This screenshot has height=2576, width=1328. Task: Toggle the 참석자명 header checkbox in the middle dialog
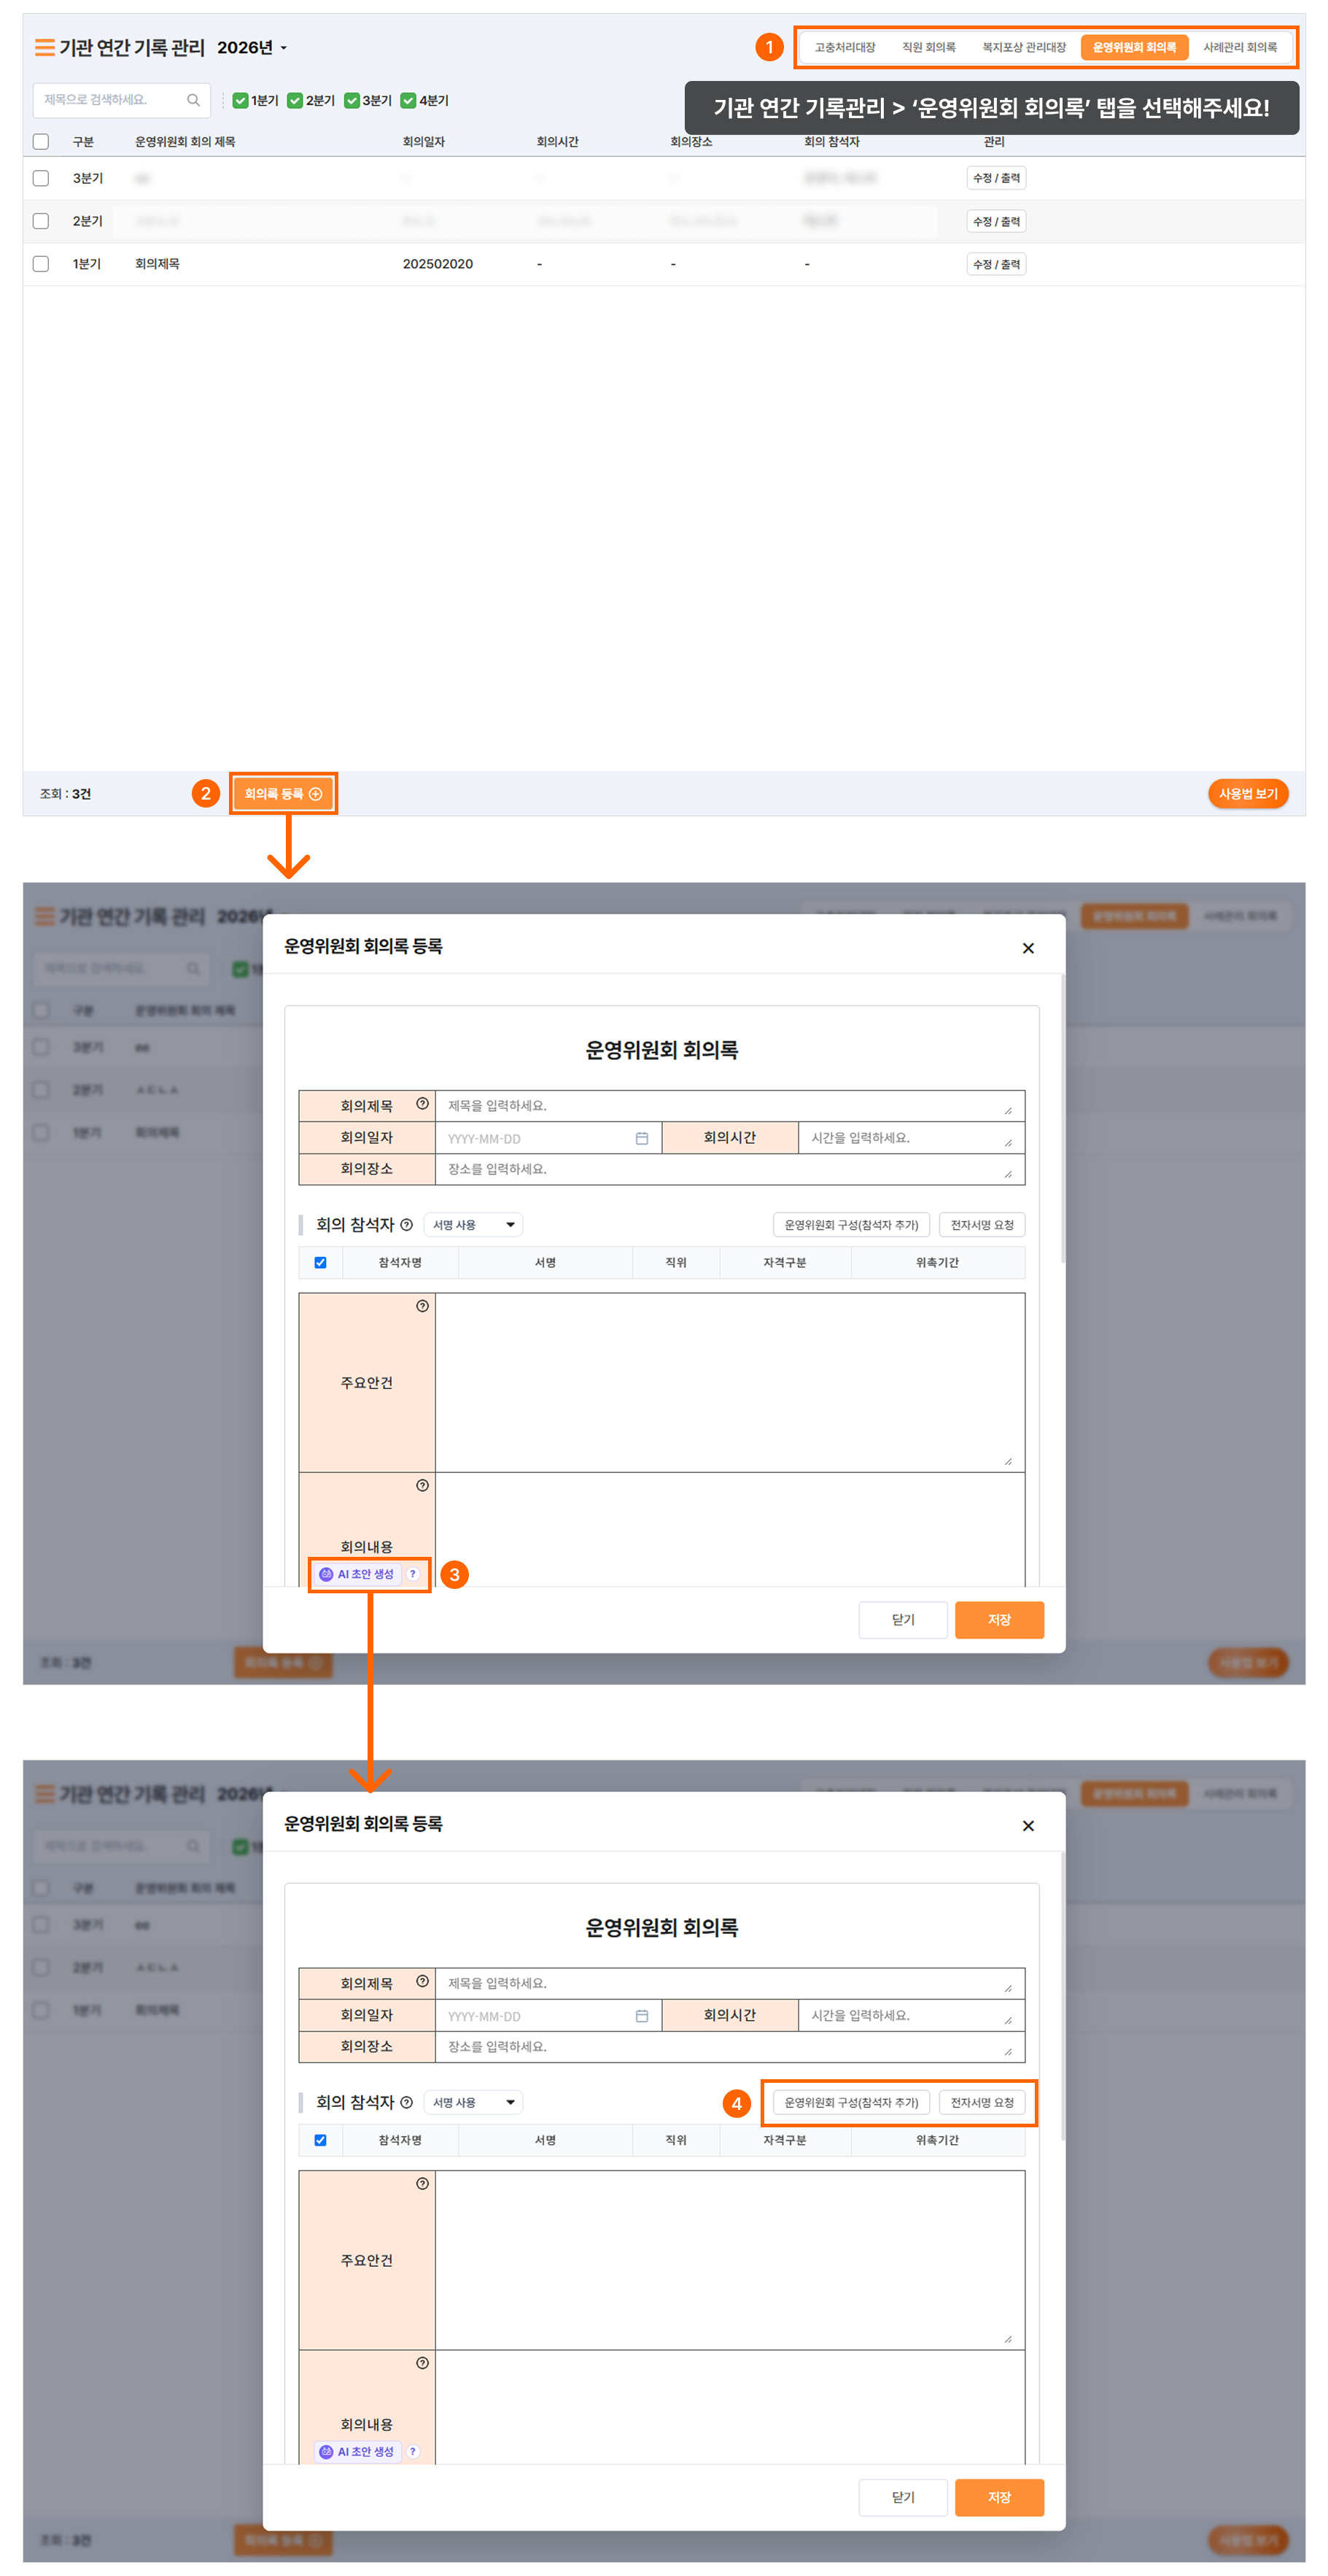320,1262
